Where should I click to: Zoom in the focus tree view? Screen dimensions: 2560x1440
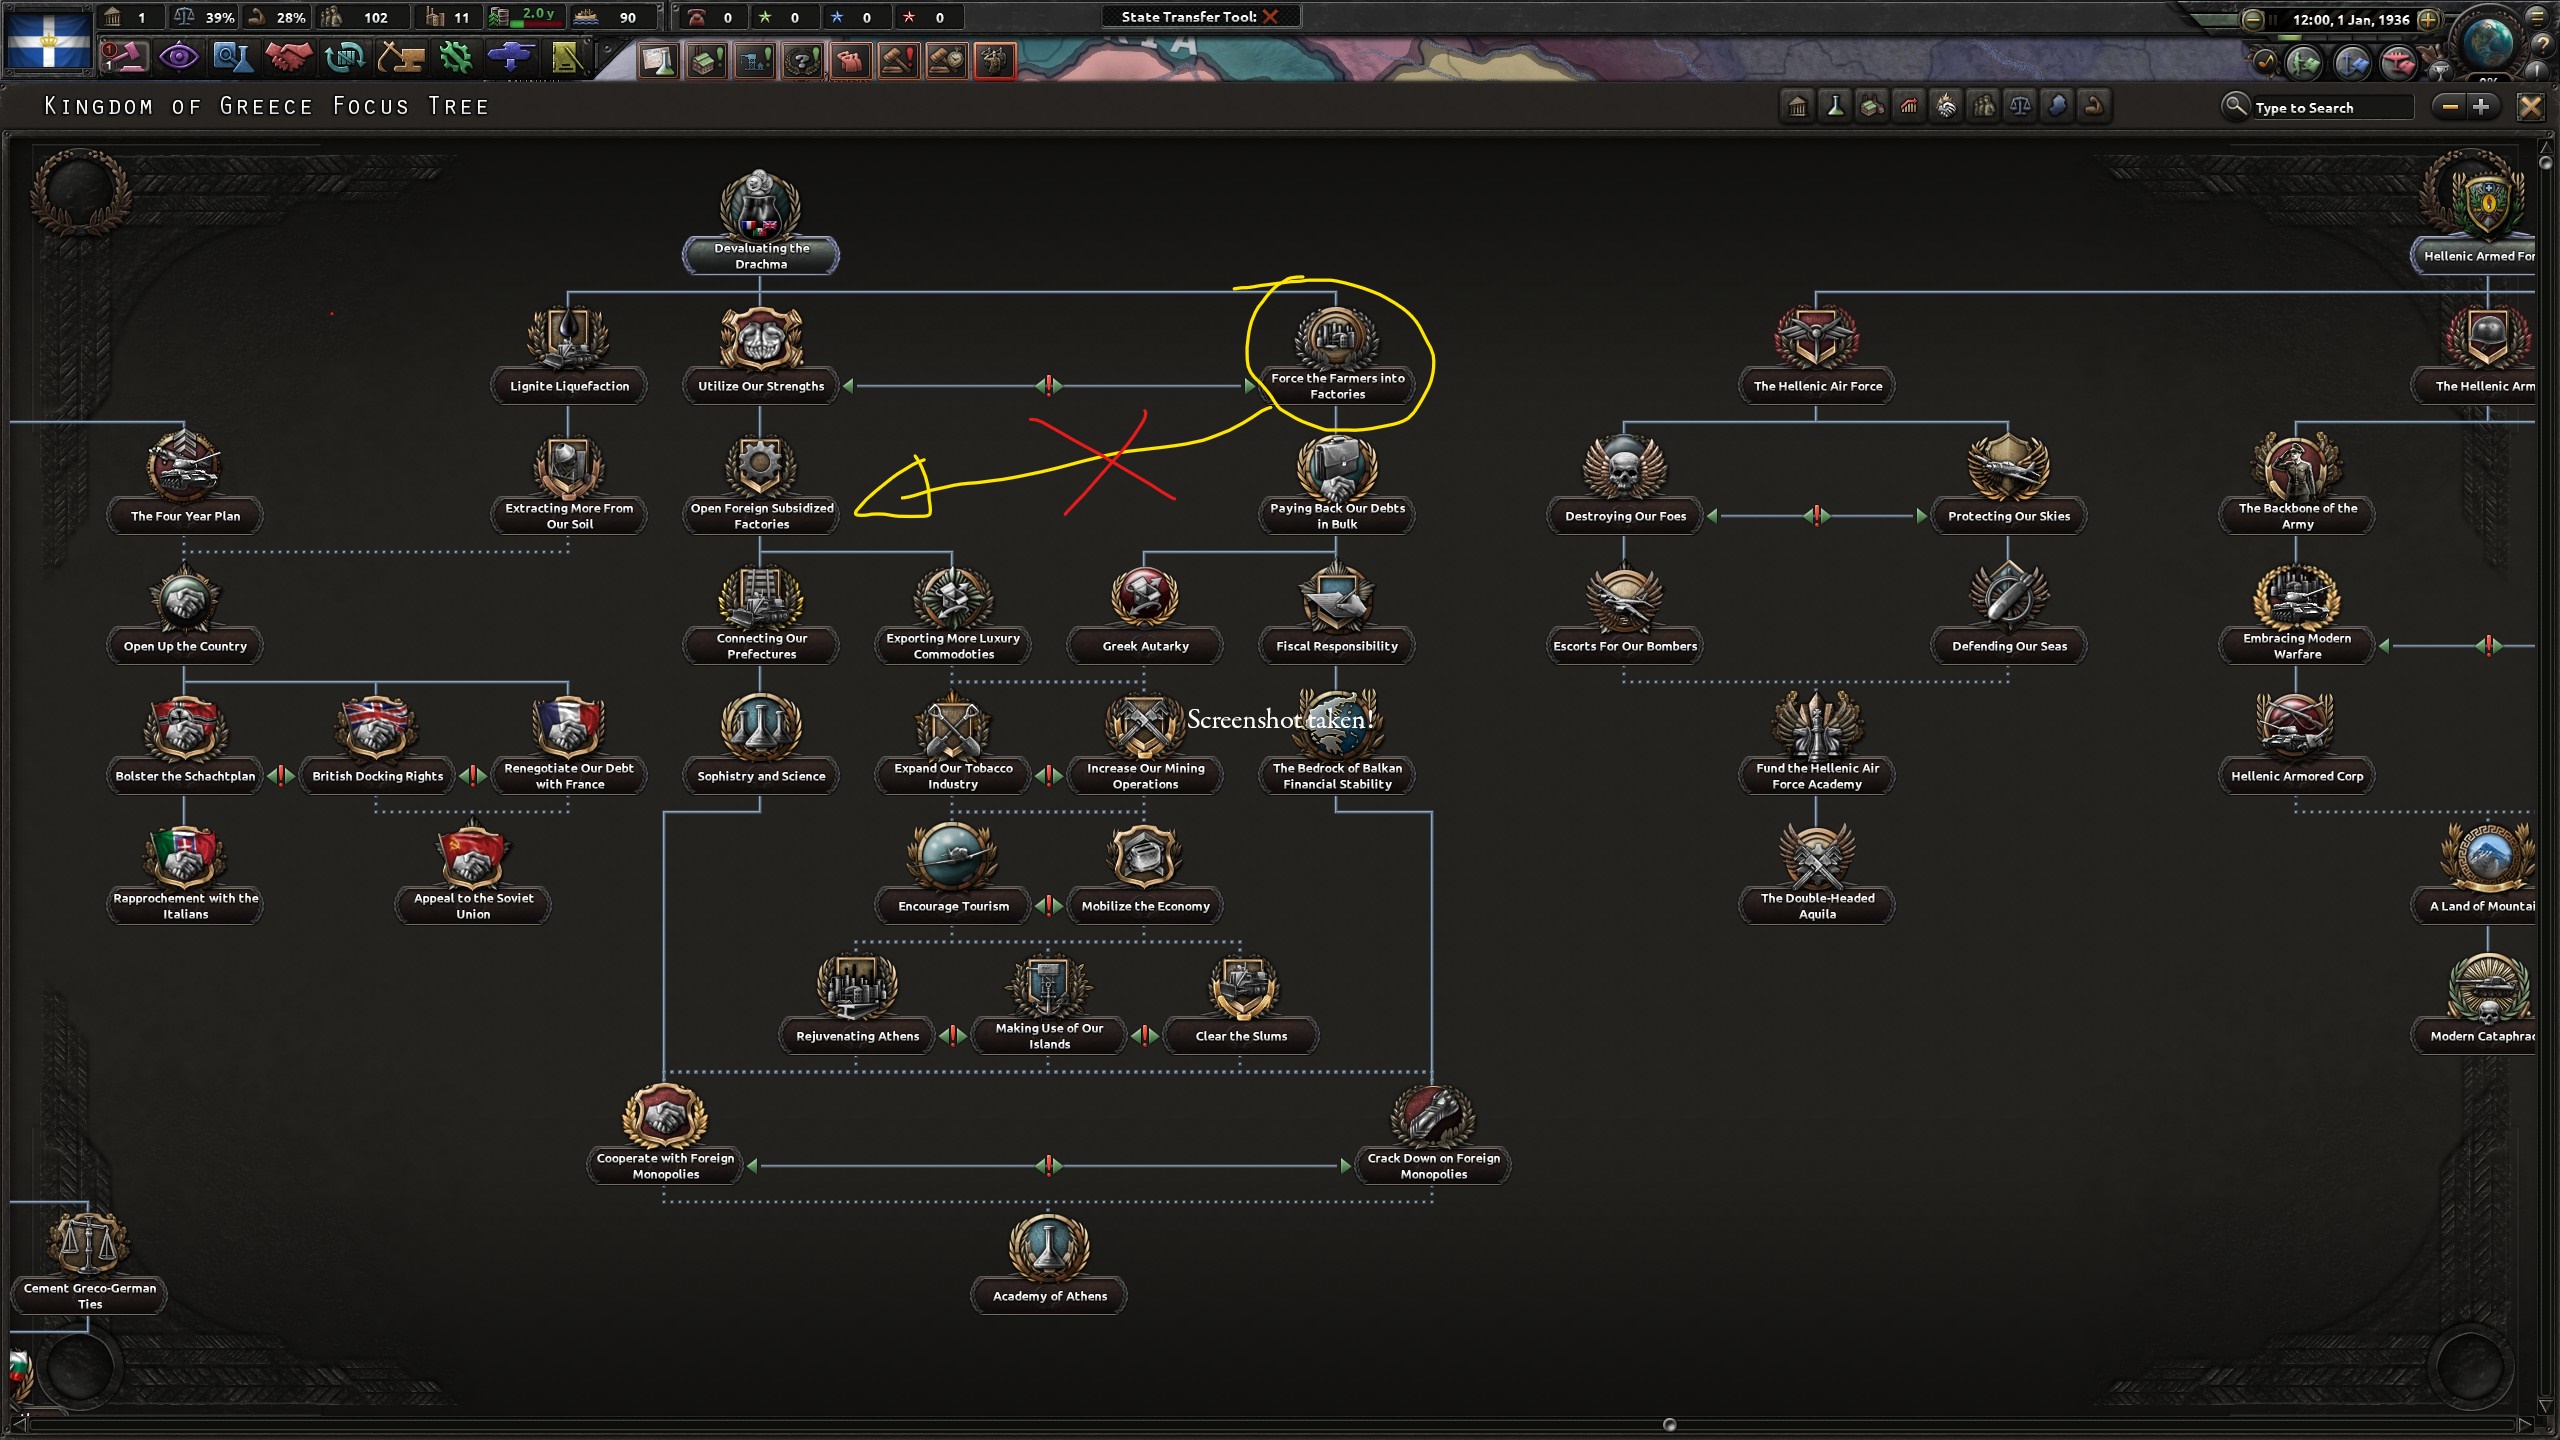pos(2481,106)
